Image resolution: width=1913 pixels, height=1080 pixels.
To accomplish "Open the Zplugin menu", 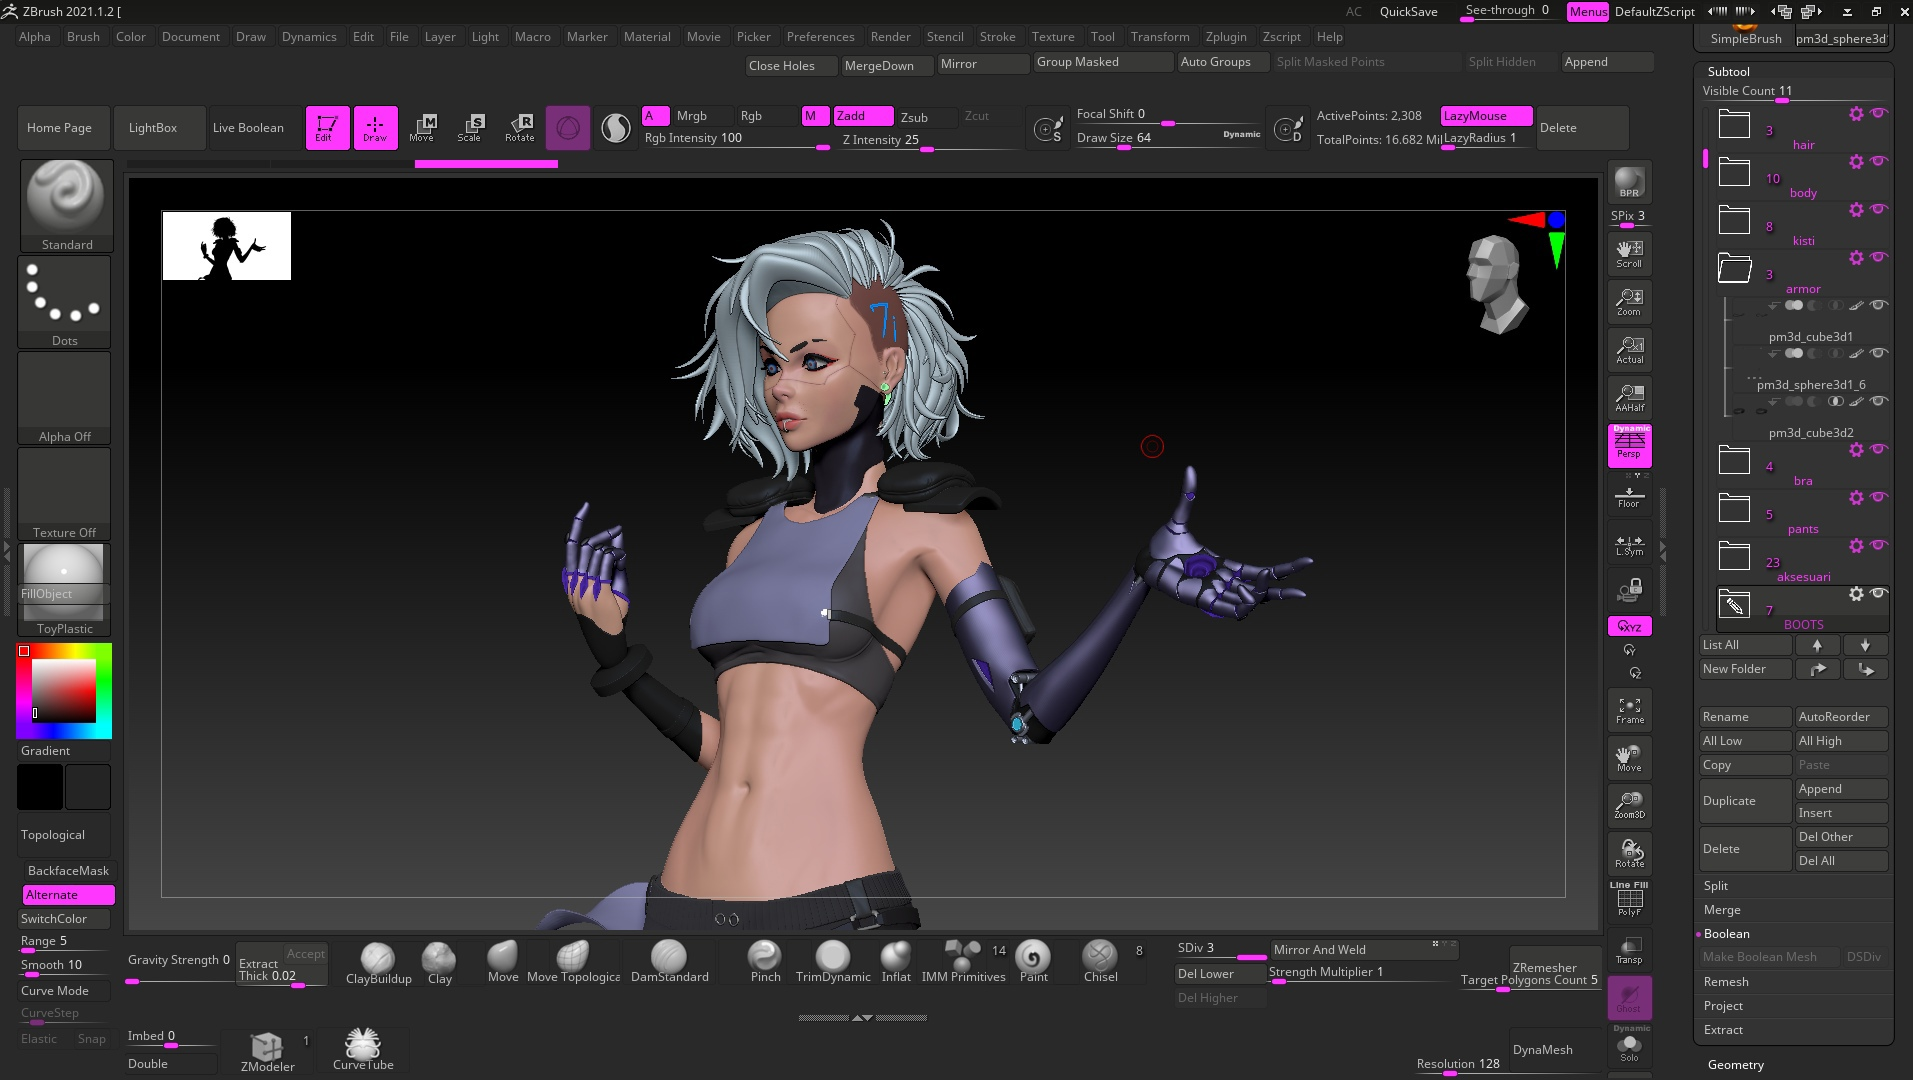I will point(1225,37).
